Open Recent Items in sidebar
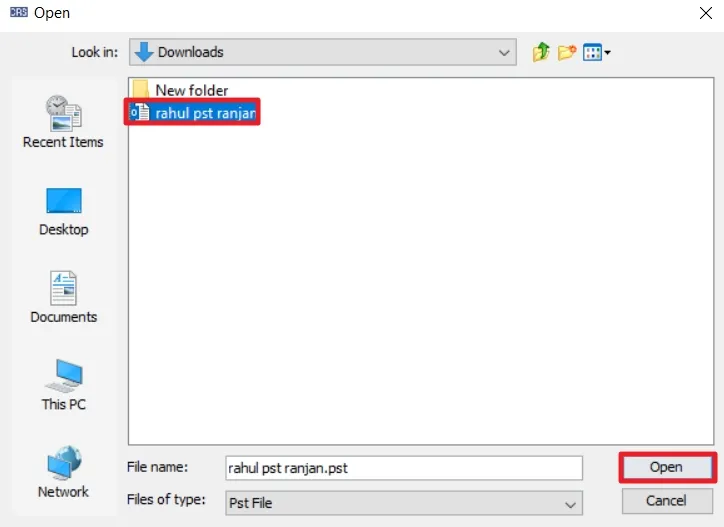Screen dimensions: 724x527 point(63,122)
